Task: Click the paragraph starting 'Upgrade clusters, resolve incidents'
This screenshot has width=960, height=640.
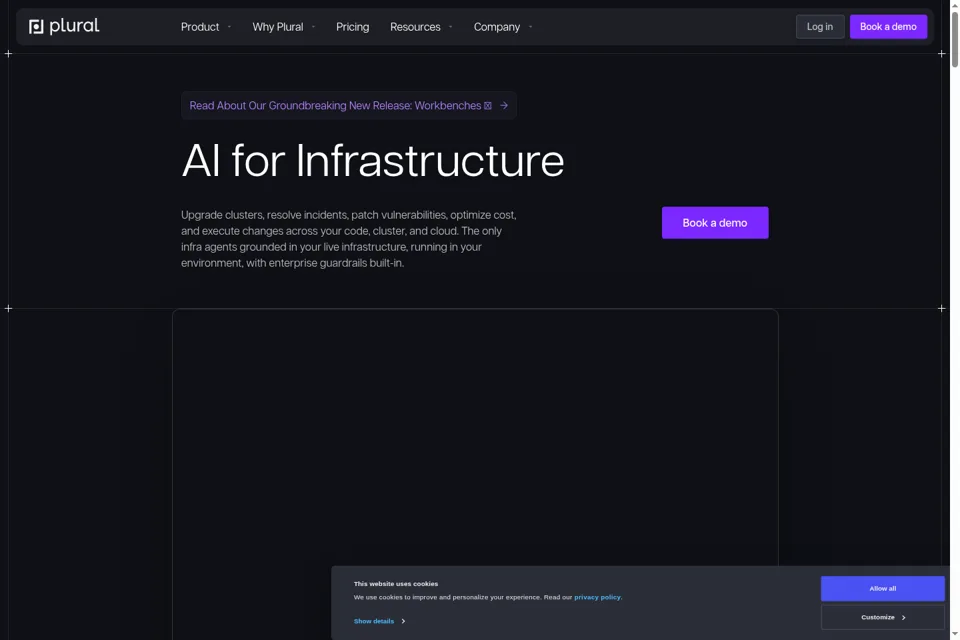Action: 349,239
